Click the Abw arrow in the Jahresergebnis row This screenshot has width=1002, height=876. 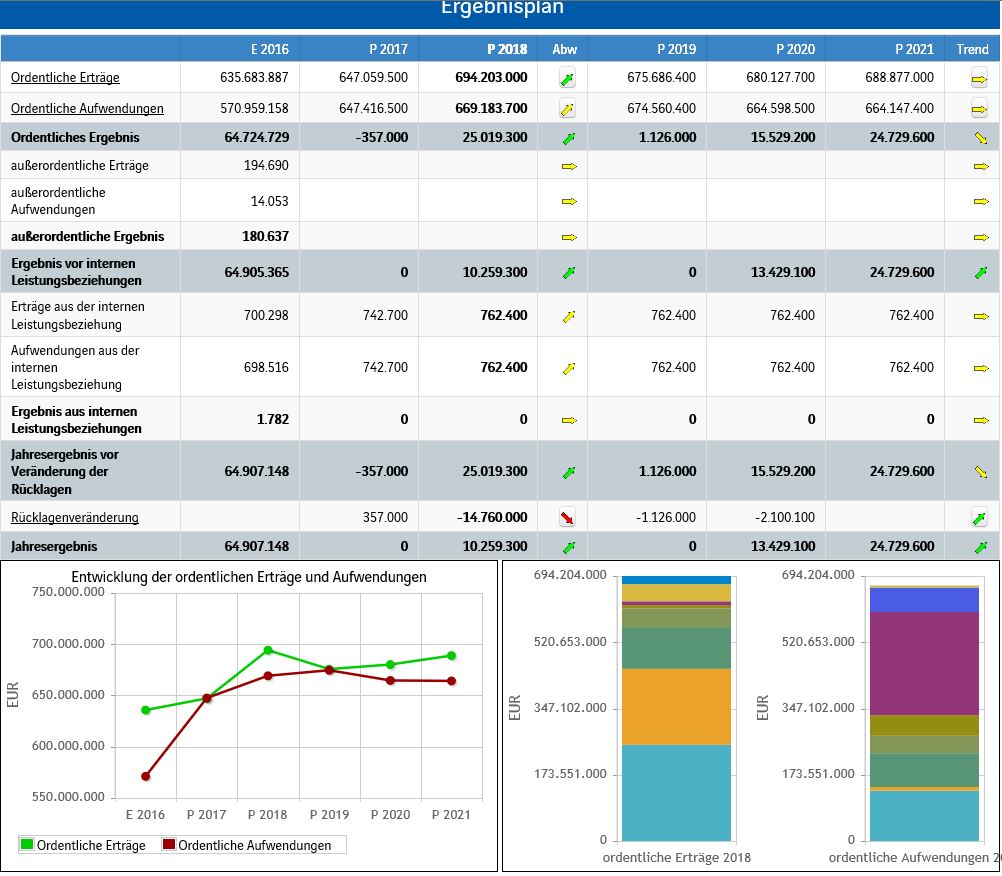coord(569,548)
